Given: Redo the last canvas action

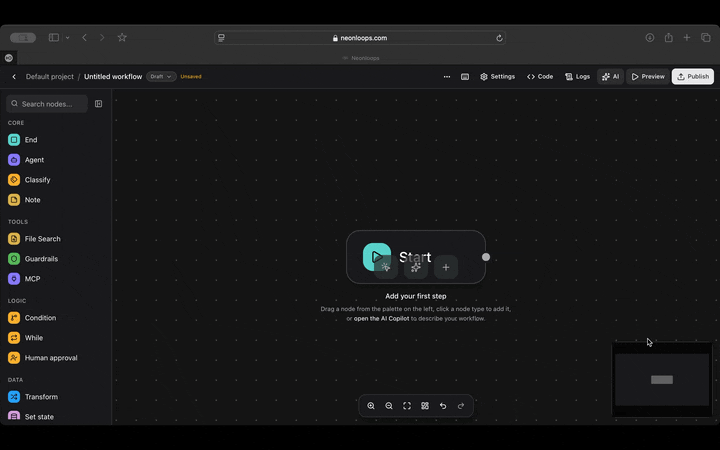Looking at the screenshot, I should [x=461, y=406].
